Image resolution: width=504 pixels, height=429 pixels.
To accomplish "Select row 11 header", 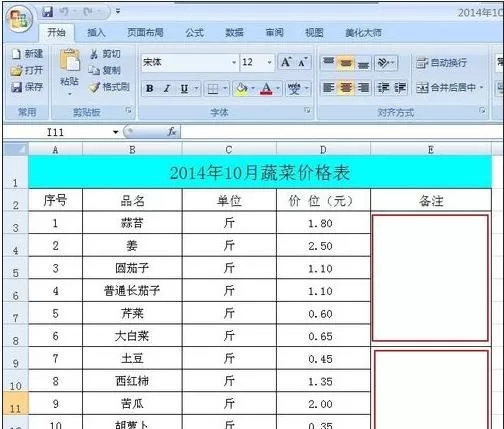I will pyautogui.click(x=15, y=404).
